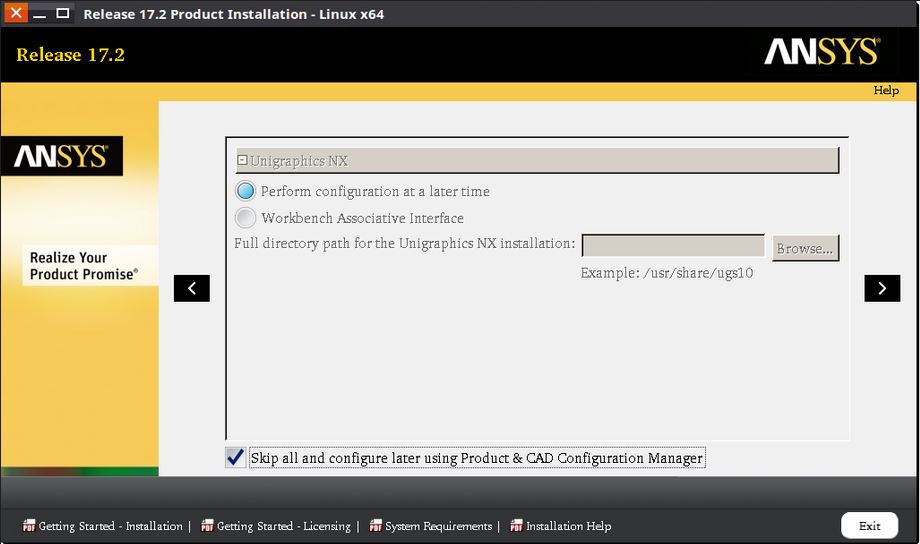Click the Unigraphics NX installation path field
The image size is (920, 544).
(x=673, y=245)
